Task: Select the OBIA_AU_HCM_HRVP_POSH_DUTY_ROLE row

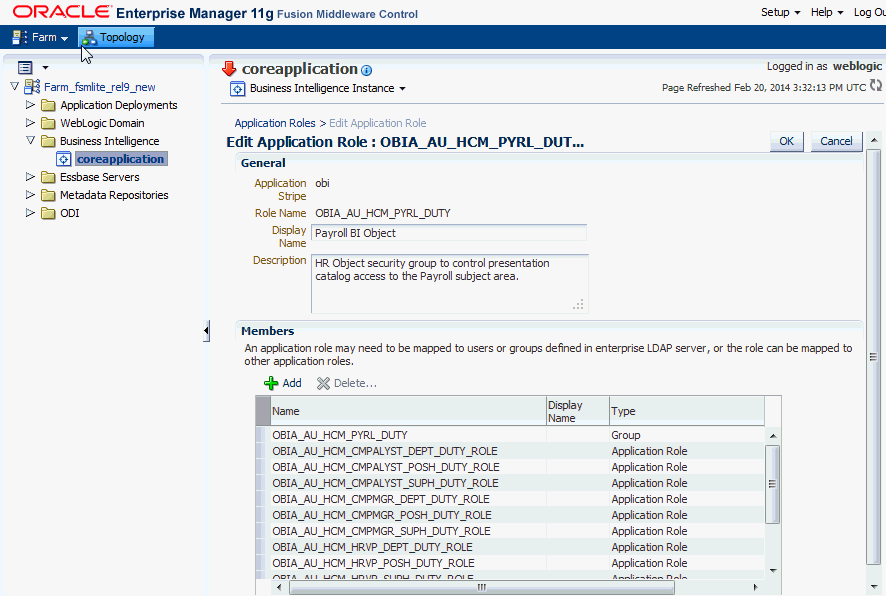Action: tap(510, 563)
